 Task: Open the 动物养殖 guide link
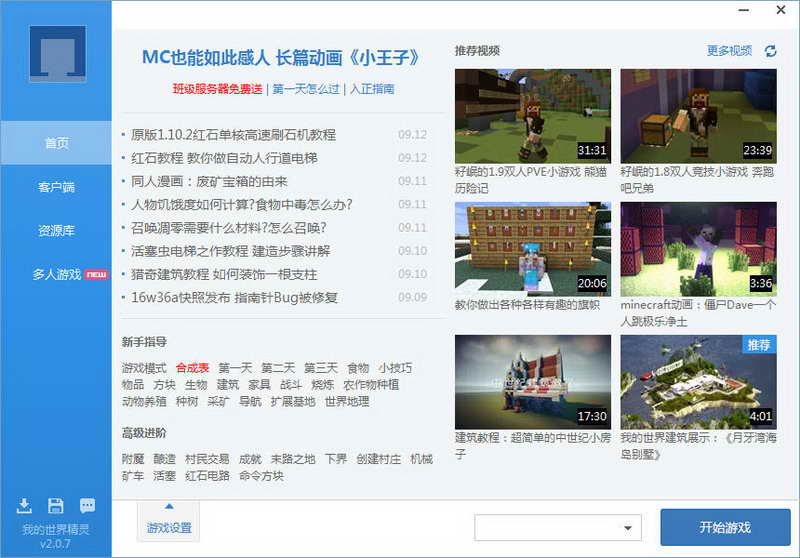click(144, 401)
